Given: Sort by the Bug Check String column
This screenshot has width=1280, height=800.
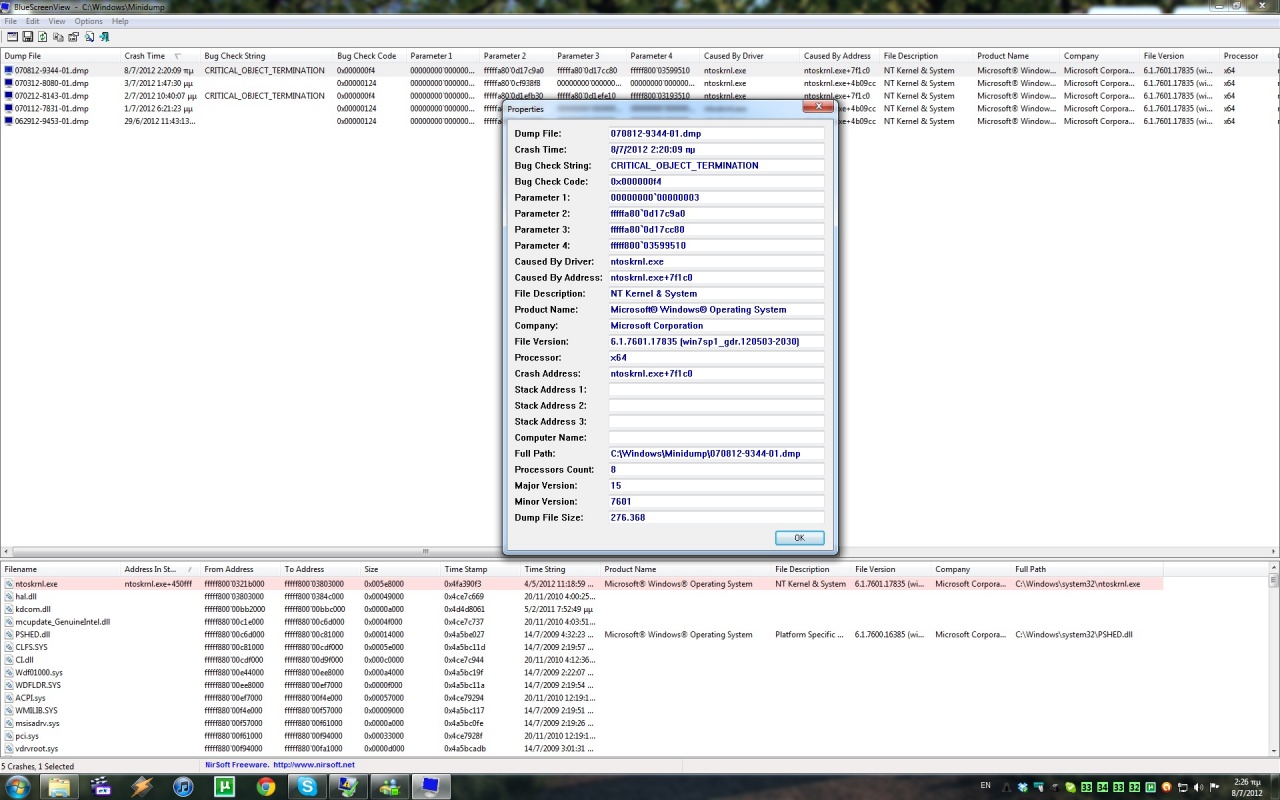Looking at the screenshot, I should coord(267,56).
